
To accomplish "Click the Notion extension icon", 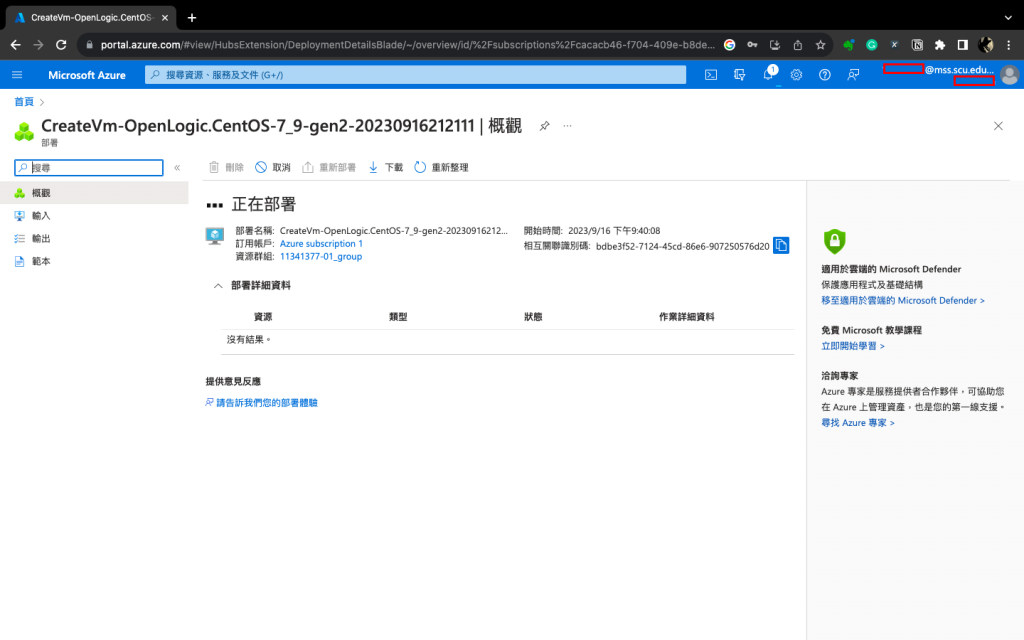I will pyautogui.click(x=917, y=45).
